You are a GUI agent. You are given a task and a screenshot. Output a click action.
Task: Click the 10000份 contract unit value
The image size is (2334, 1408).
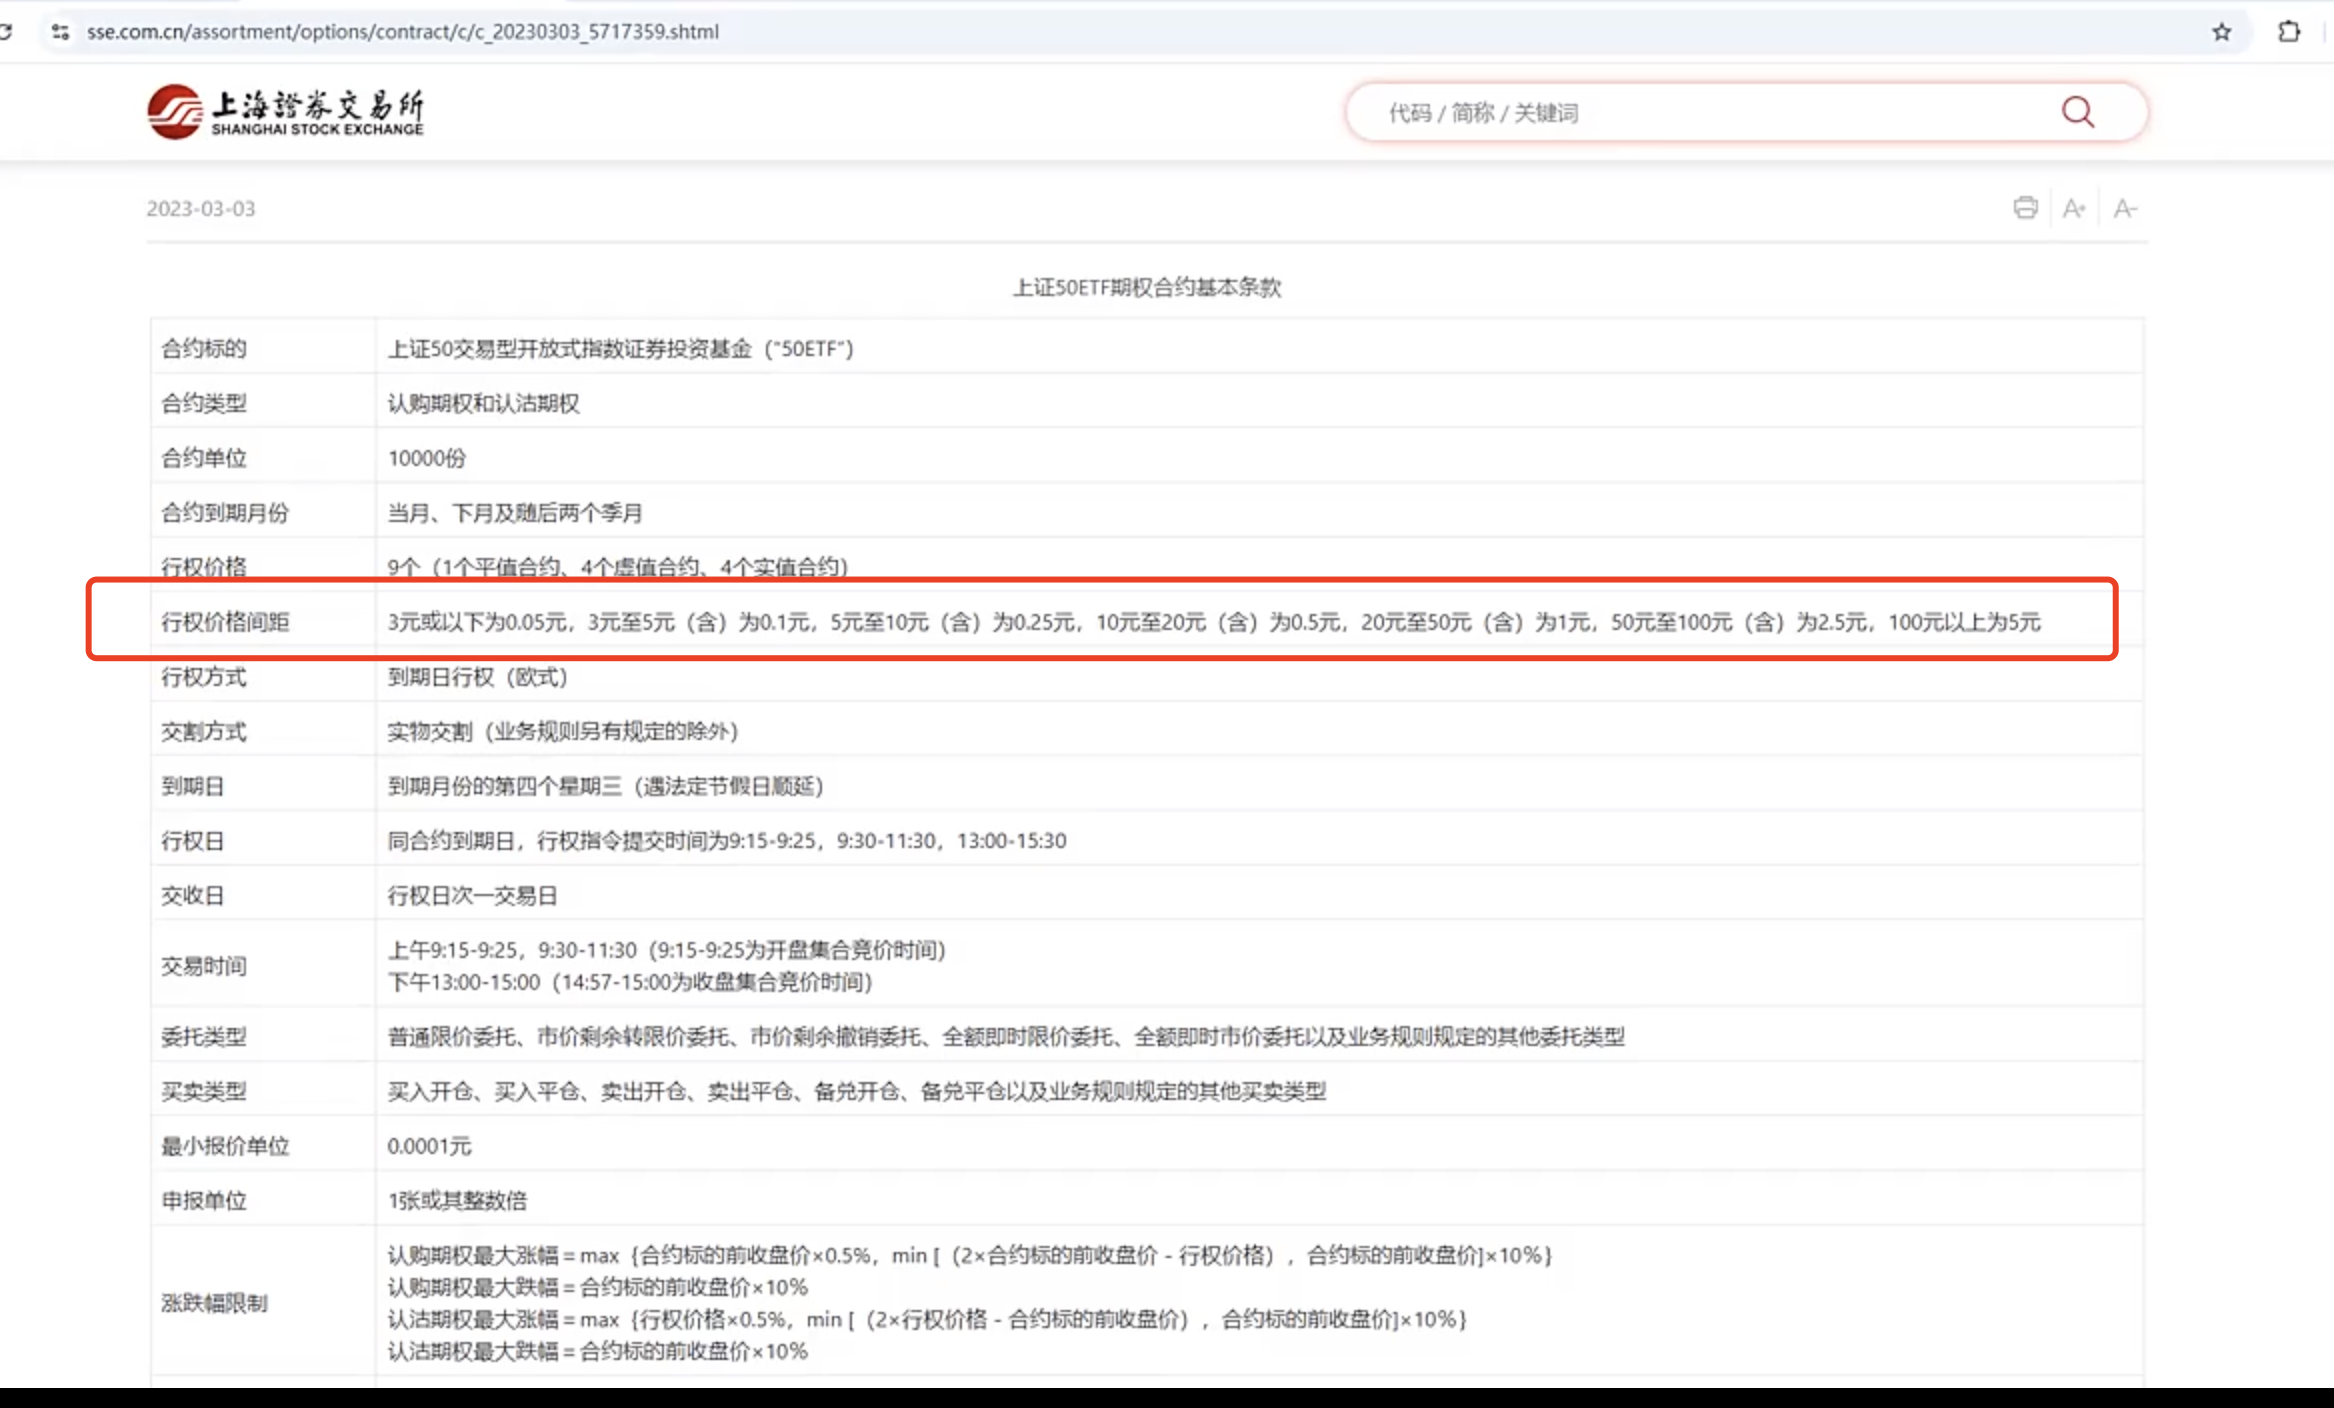click(427, 458)
